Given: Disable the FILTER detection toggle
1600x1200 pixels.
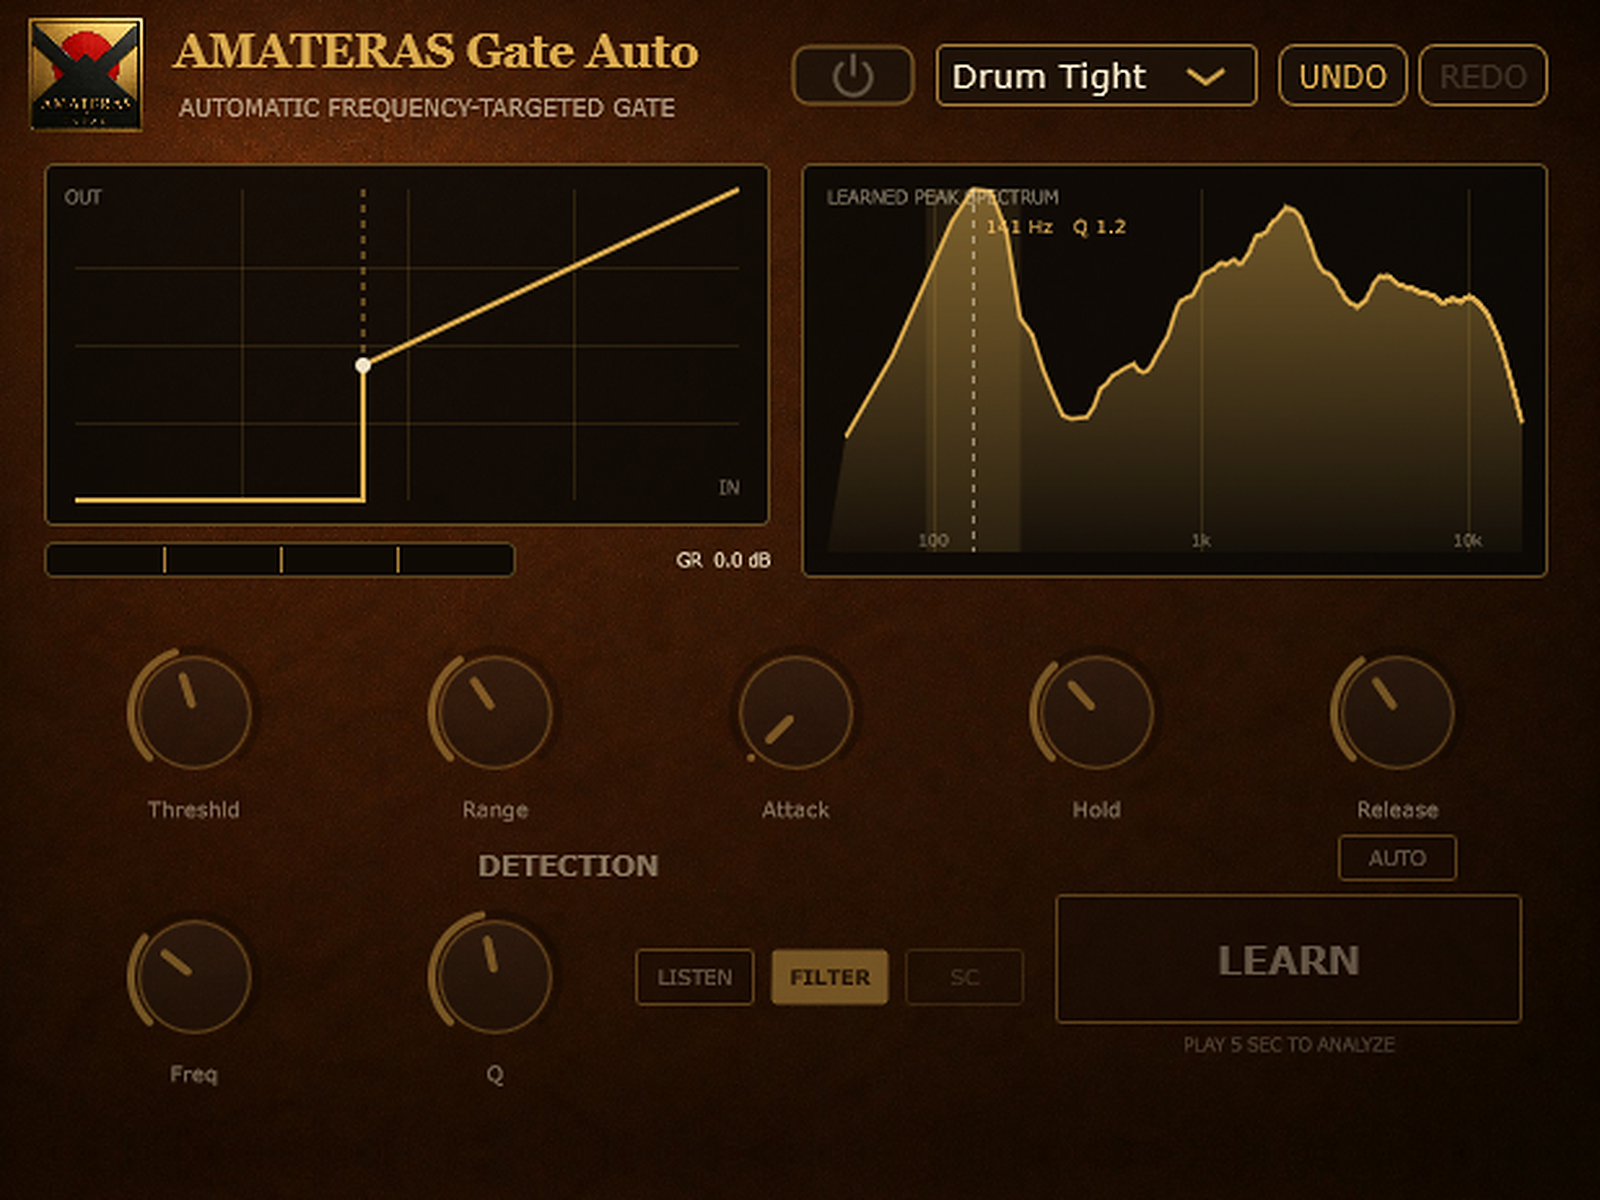Looking at the screenshot, I should coord(830,977).
